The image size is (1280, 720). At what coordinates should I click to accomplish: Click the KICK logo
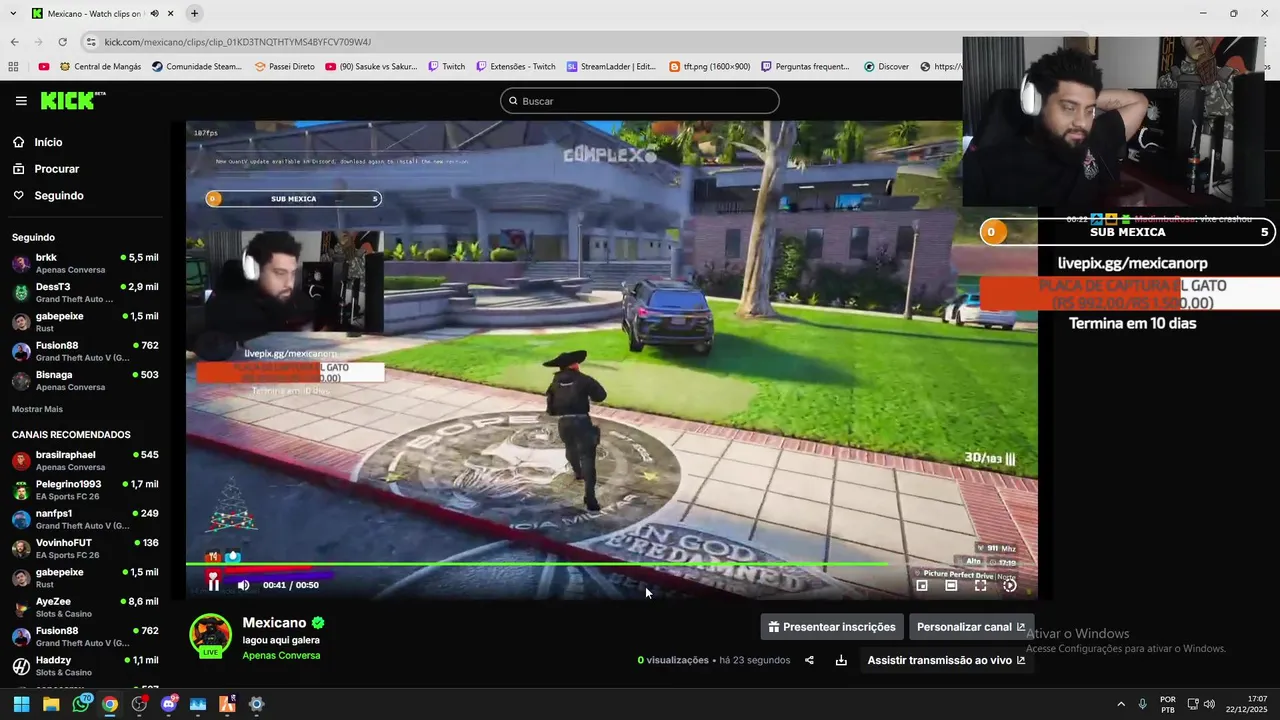tap(72, 100)
